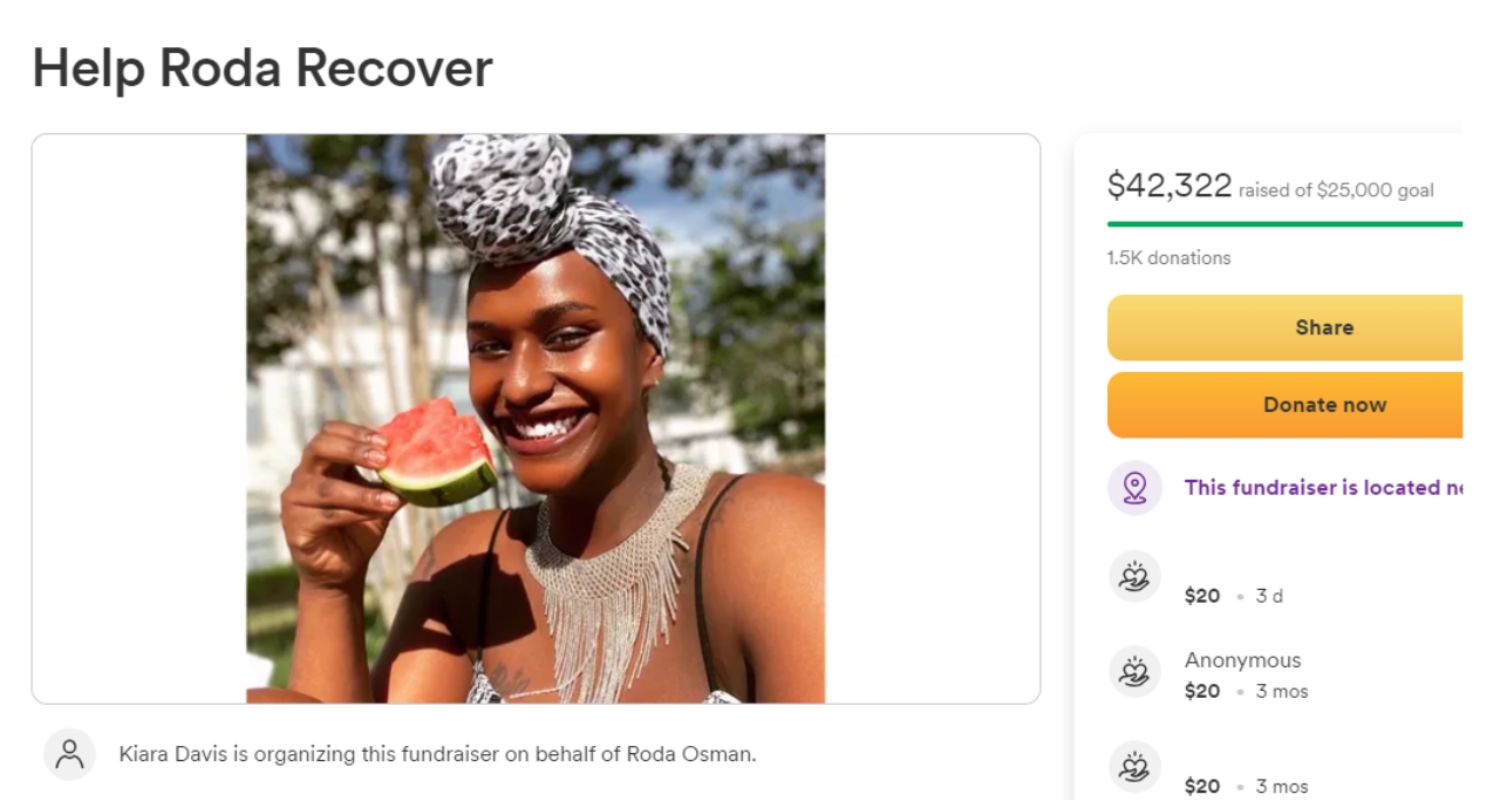Click the 'Anonymous' donor name
This screenshot has width=1500, height=800.
(1242, 660)
